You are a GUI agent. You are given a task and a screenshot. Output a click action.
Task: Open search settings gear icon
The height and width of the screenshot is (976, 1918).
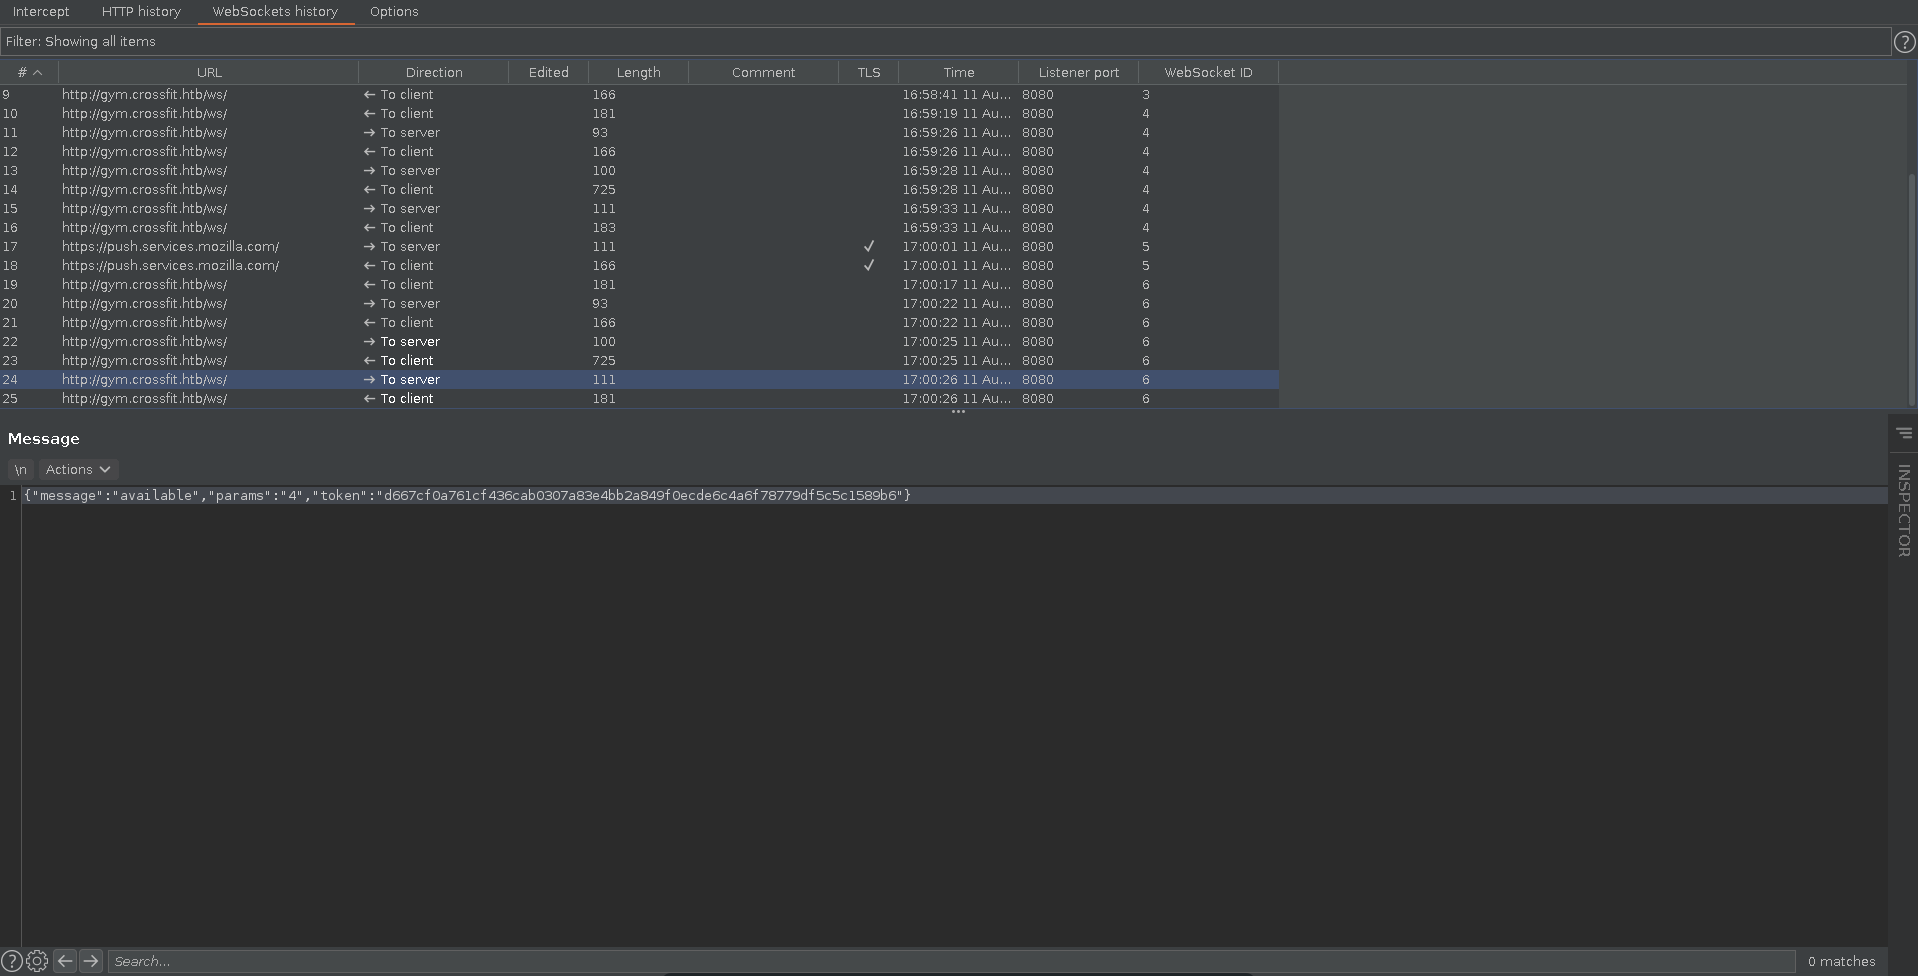pyautogui.click(x=37, y=962)
